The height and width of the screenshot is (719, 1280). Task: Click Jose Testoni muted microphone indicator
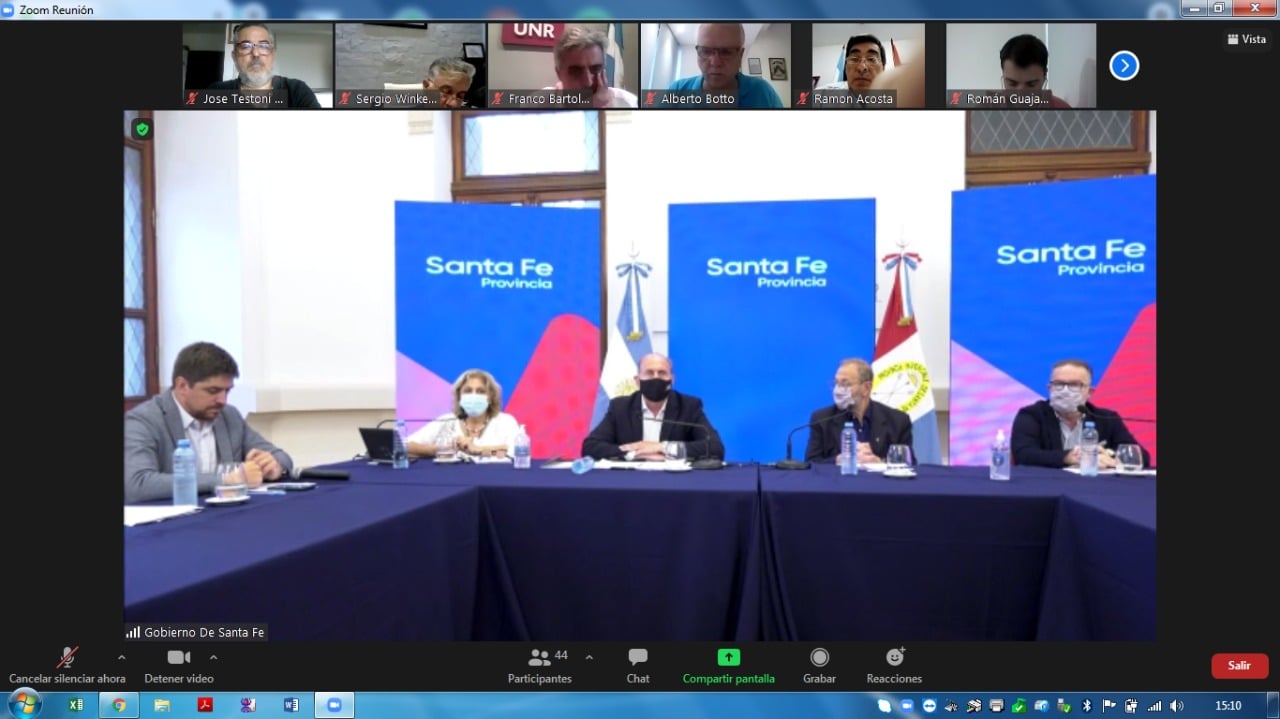pos(192,99)
